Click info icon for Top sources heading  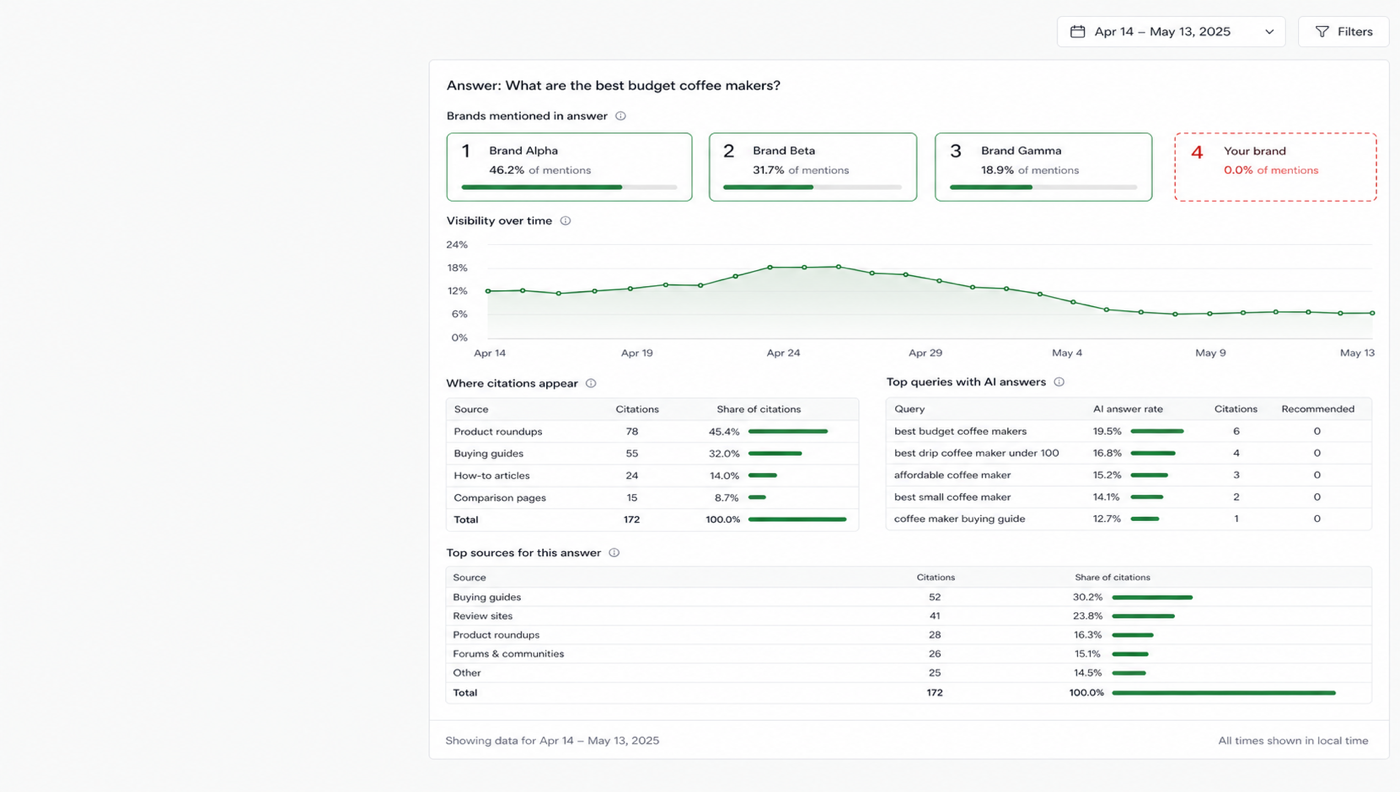614,553
